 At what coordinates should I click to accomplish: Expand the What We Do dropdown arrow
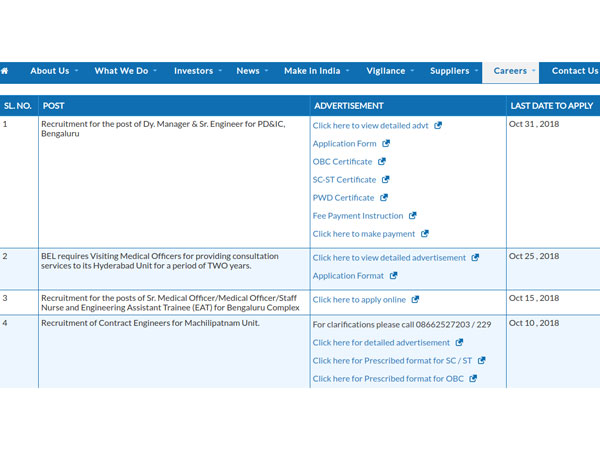click(155, 70)
